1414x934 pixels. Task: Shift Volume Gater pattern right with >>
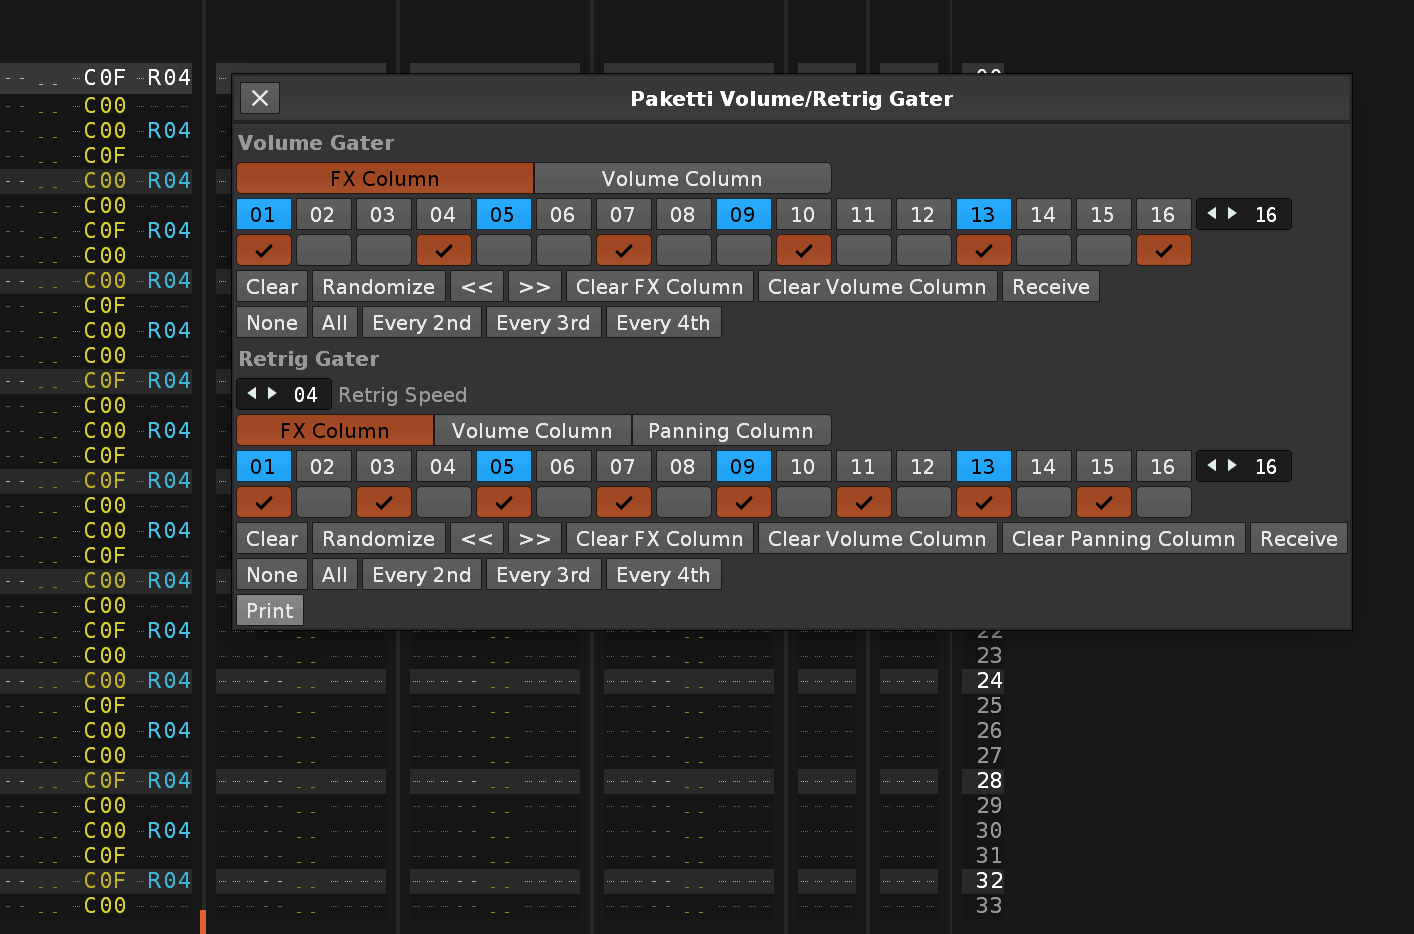coord(535,287)
